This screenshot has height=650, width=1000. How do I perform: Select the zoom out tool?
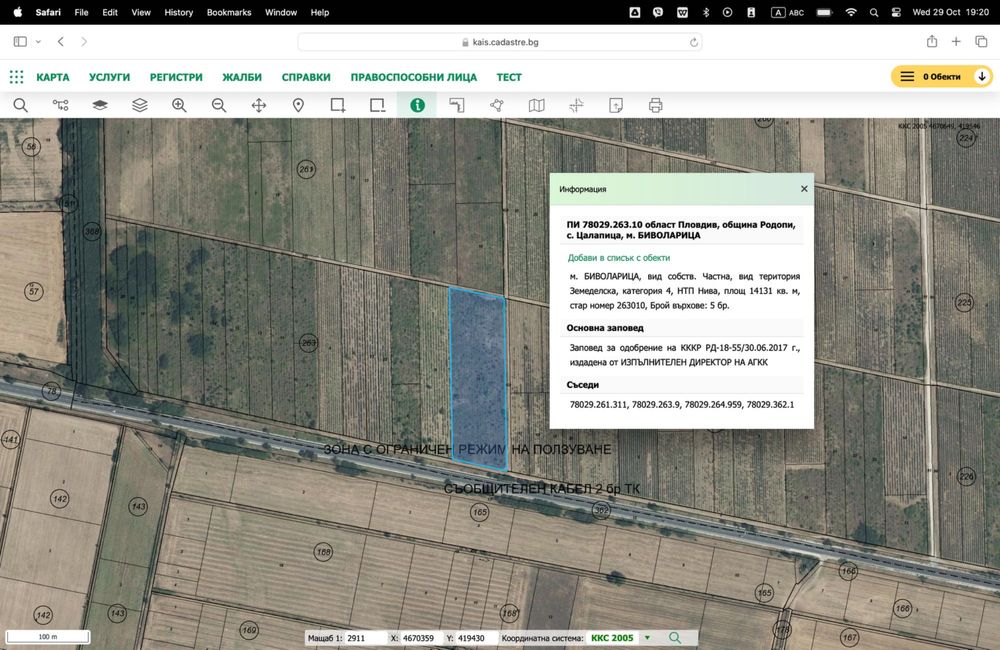(x=219, y=105)
